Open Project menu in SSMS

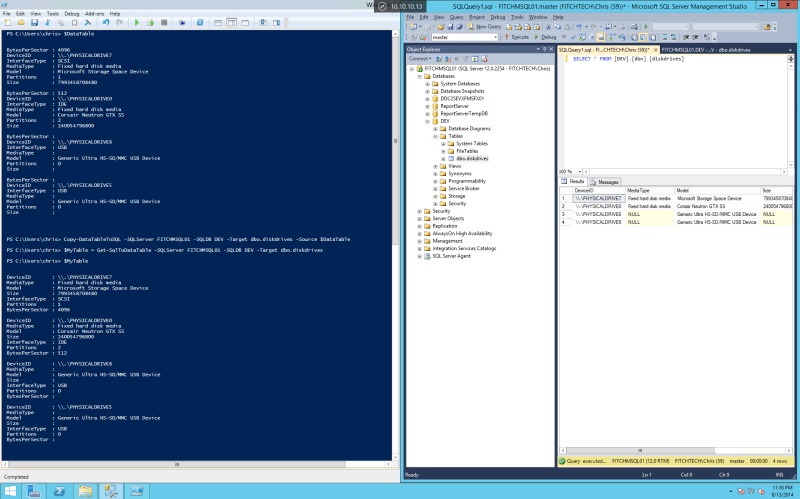coord(477,17)
